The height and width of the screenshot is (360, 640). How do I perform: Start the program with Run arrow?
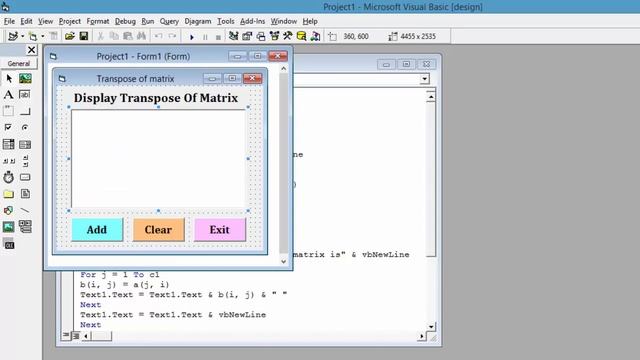pyautogui.click(x=191, y=37)
